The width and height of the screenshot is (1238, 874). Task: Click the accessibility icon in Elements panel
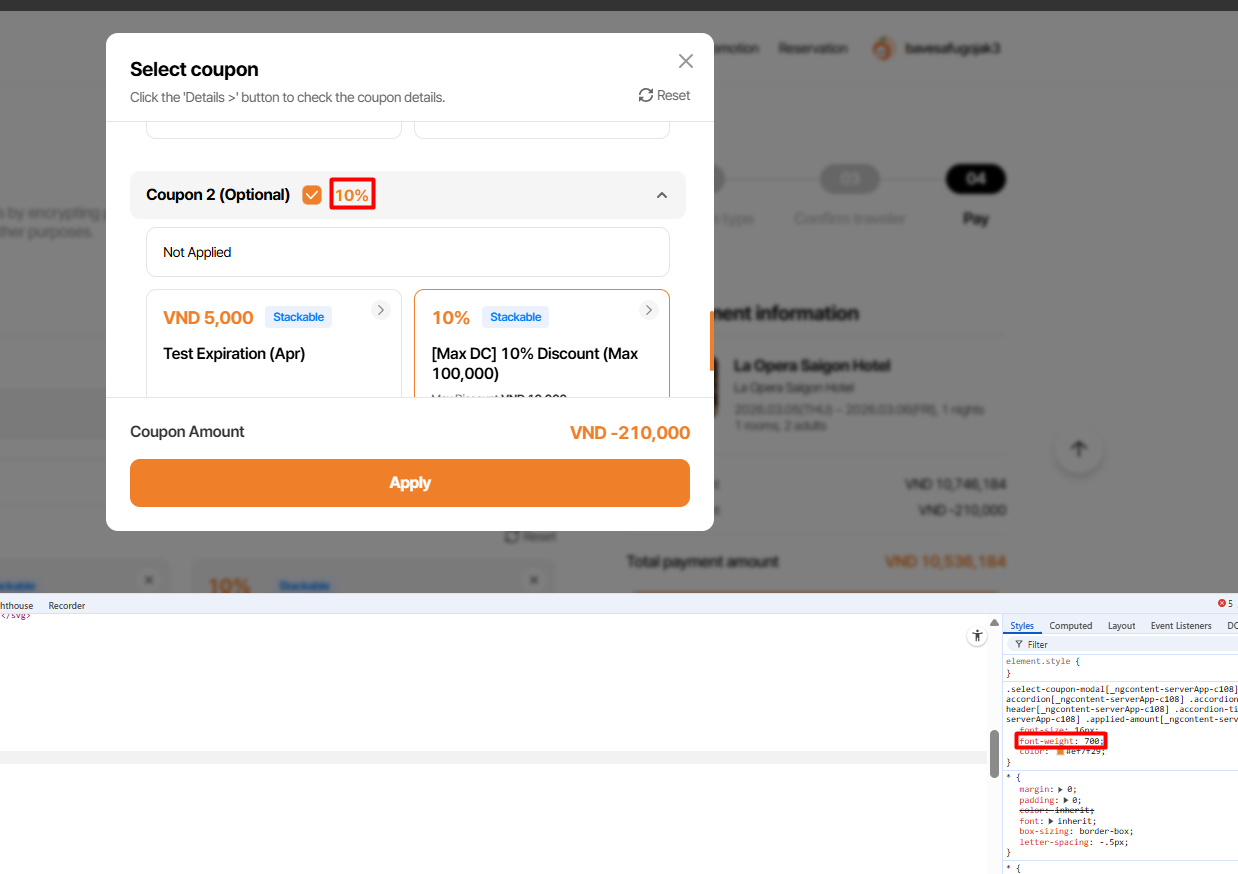(x=977, y=636)
